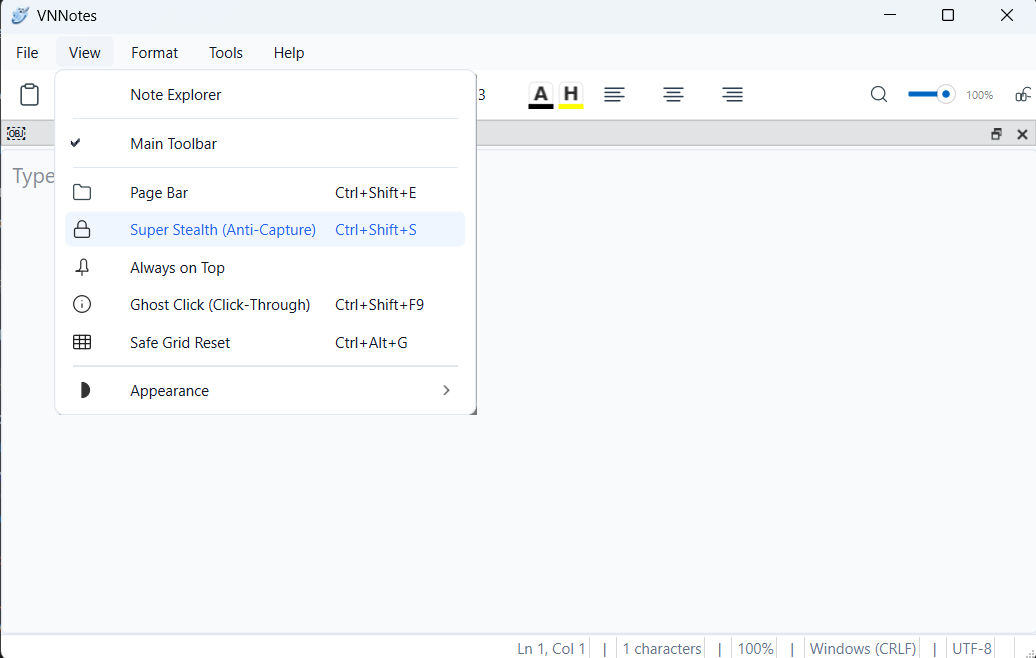1036x658 pixels.
Task: Expand the Appearance submenu
Action: [169, 390]
